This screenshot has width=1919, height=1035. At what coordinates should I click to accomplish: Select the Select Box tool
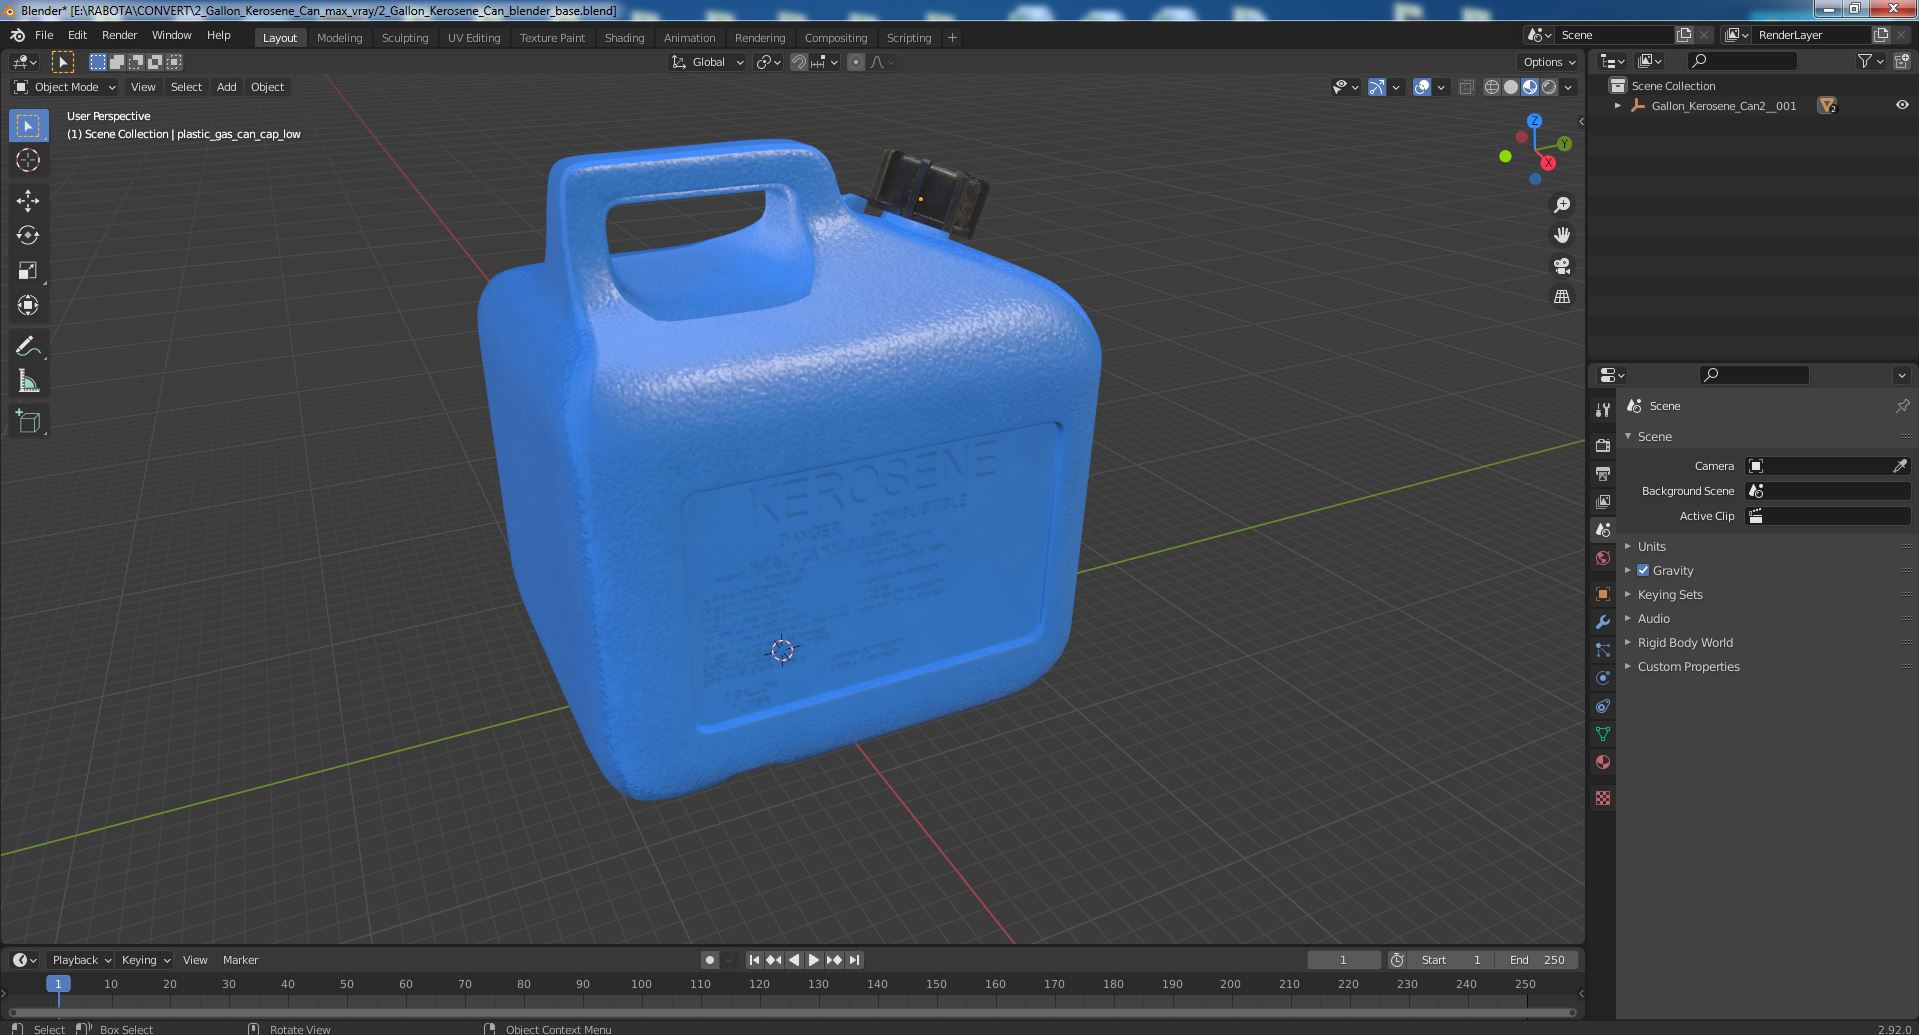(x=28, y=126)
